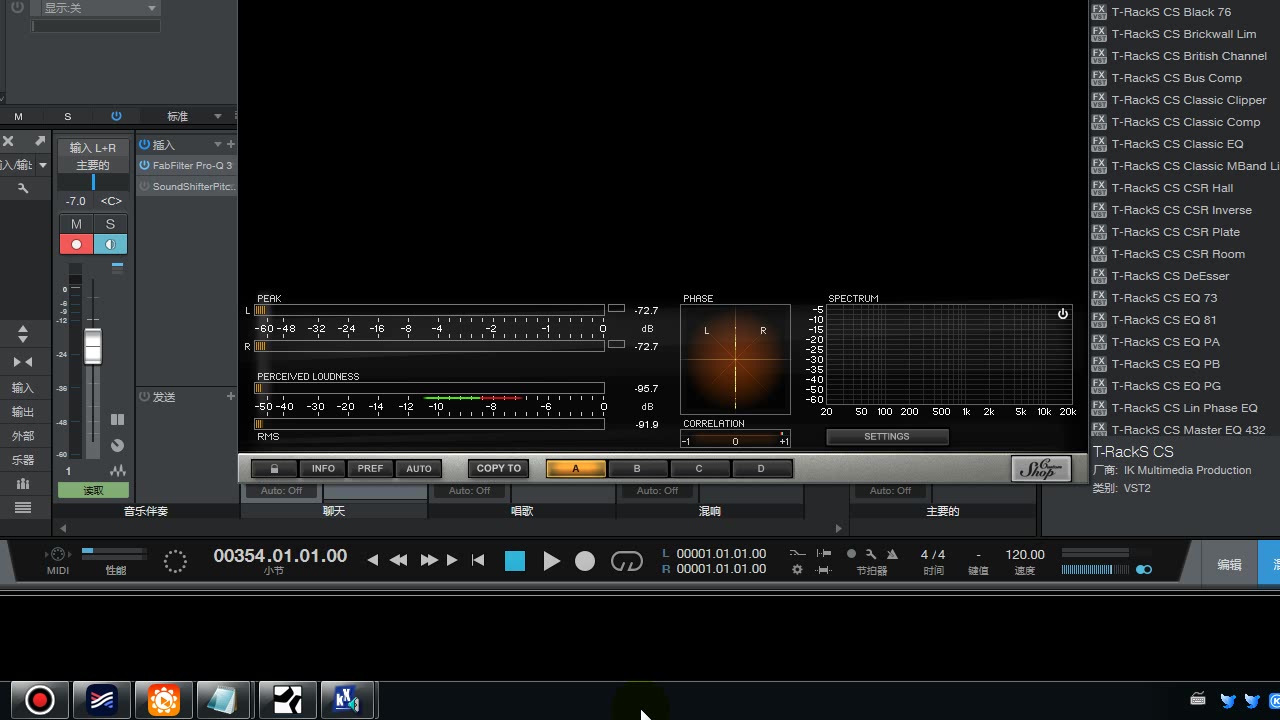
Task: Click the Return to Zero transport button
Action: tap(478, 561)
